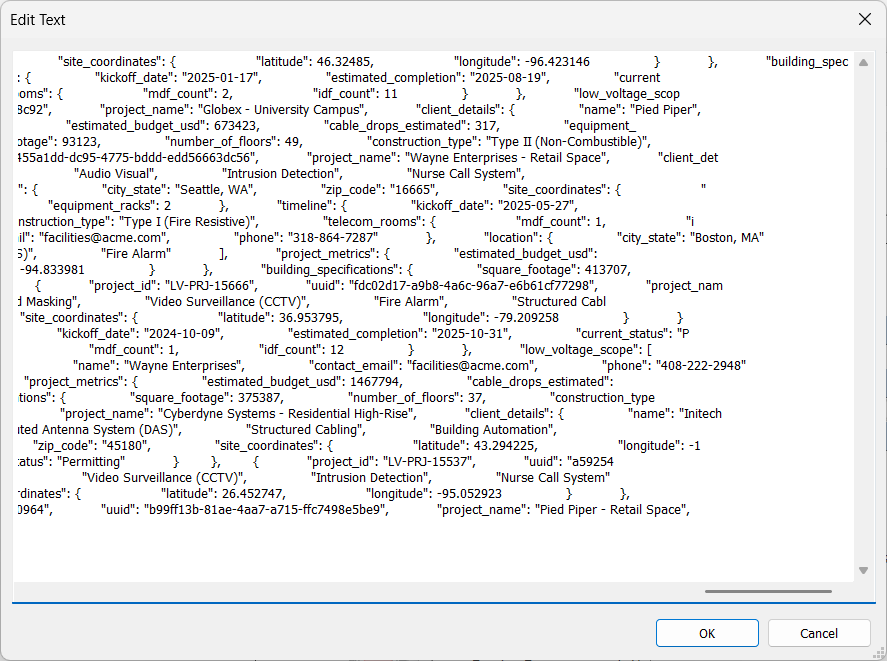Image resolution: width=887 pixels, height=661 pixels.
Task: Click the phone number "318-864-7287"
Action: pyautogui.click(x=333, y=238)
